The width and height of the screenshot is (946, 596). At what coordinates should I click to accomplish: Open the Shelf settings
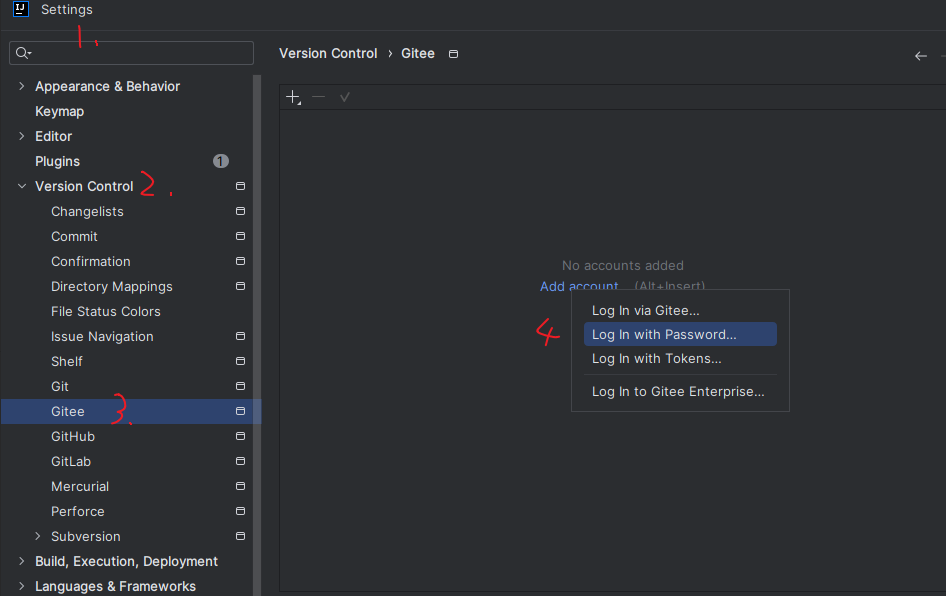[x=66, y=361]
